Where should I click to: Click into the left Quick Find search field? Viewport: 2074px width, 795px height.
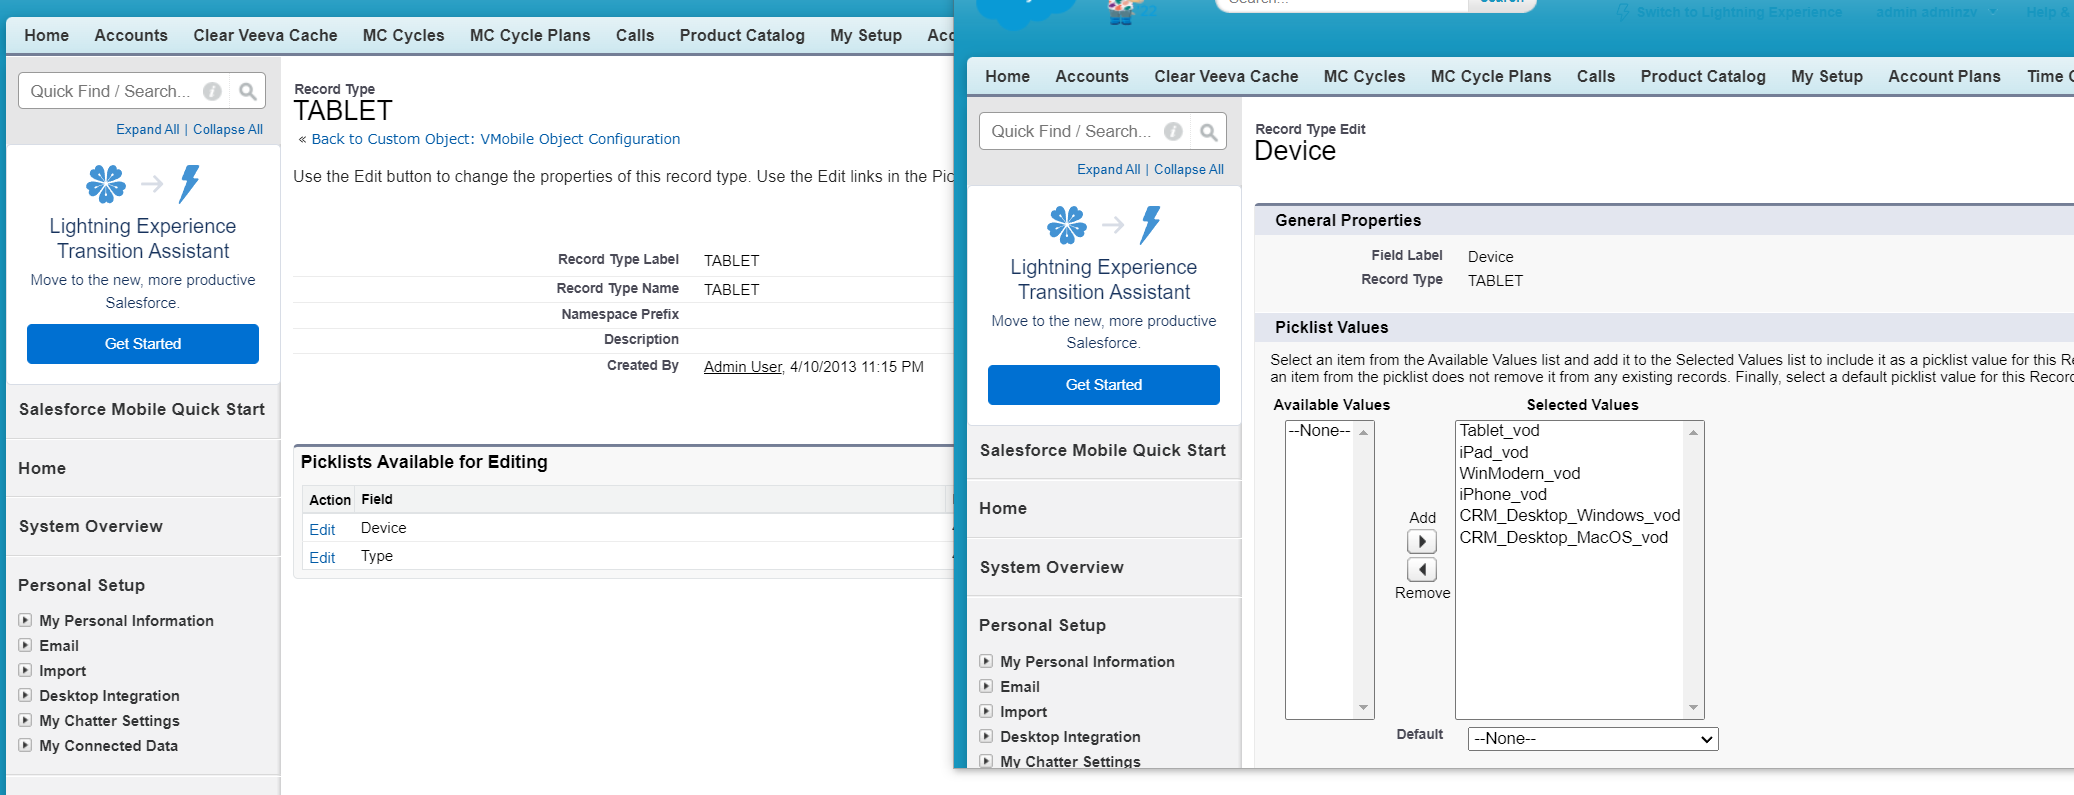(x=110, y=91)
